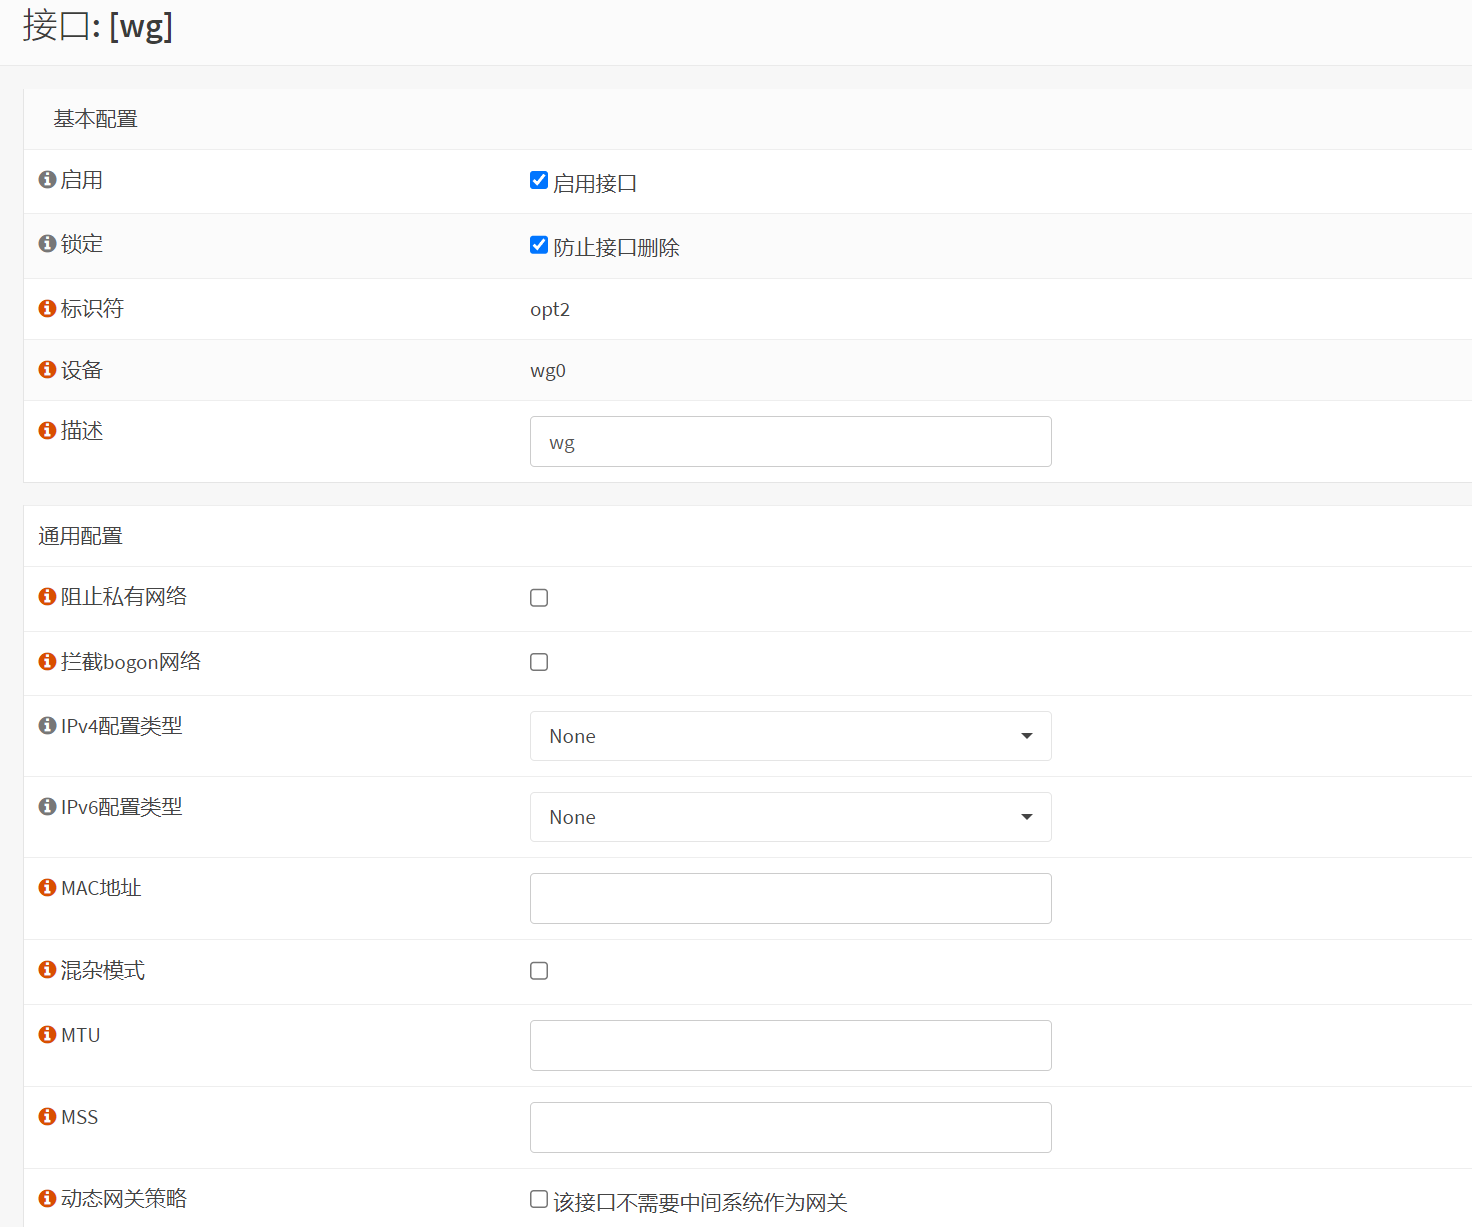Tick 该接口不需要中间系统作为网关 checkbox

tap(539, 1200)
